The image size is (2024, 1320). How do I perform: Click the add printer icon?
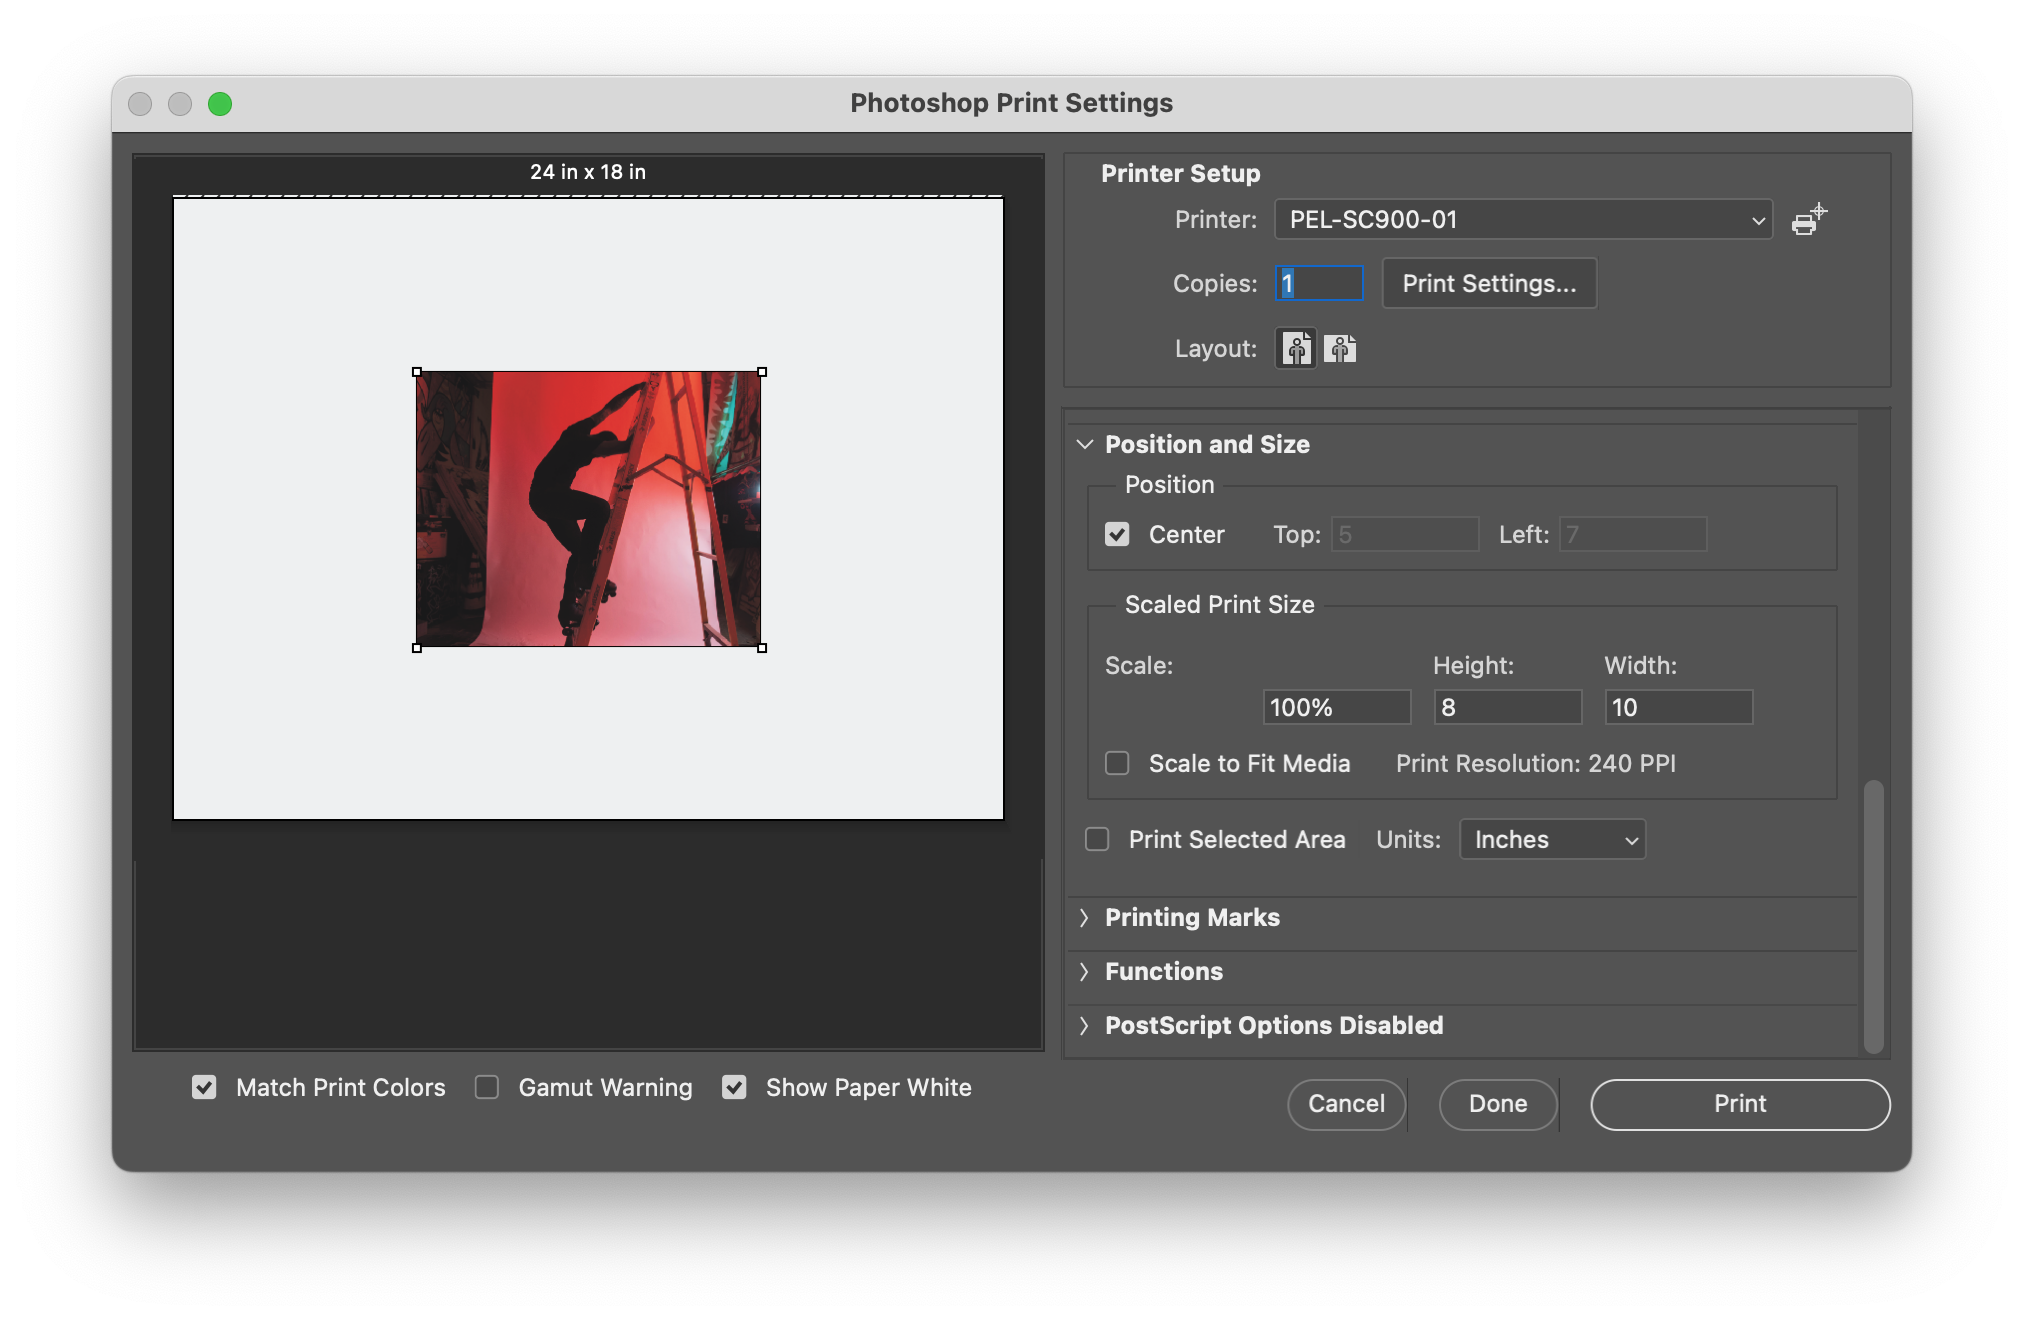[x=1808, y=220]
